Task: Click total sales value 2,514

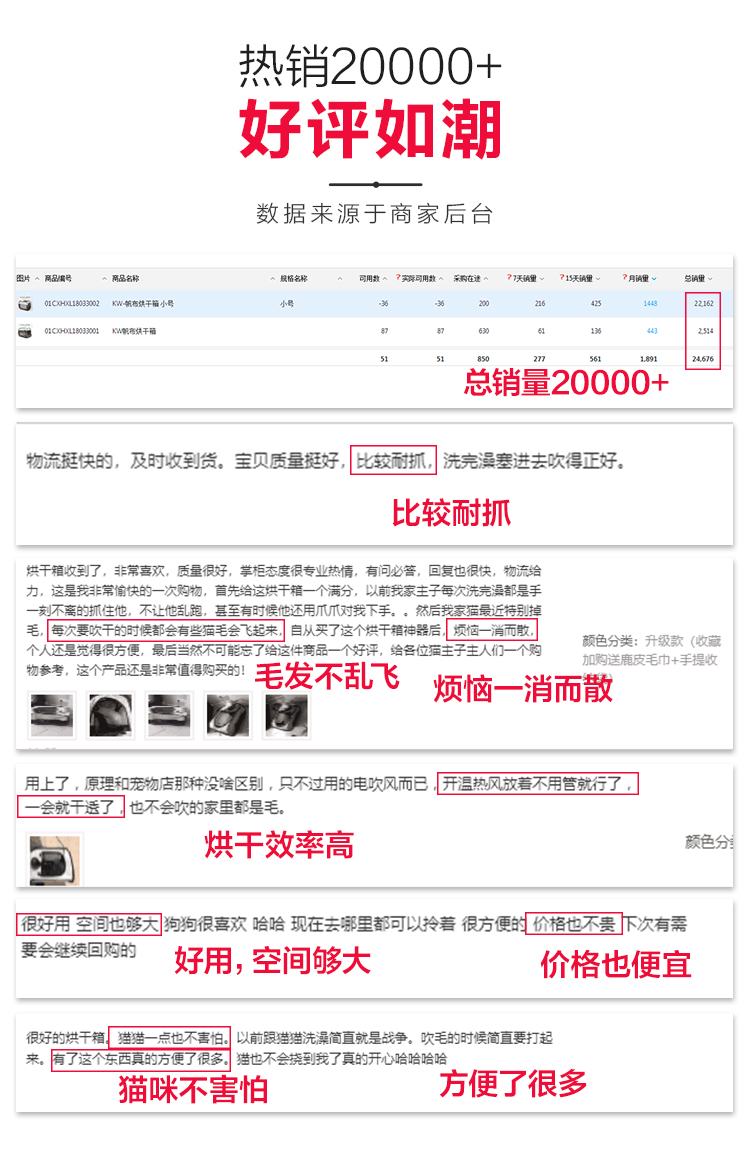Action: [x=705, y=331]
